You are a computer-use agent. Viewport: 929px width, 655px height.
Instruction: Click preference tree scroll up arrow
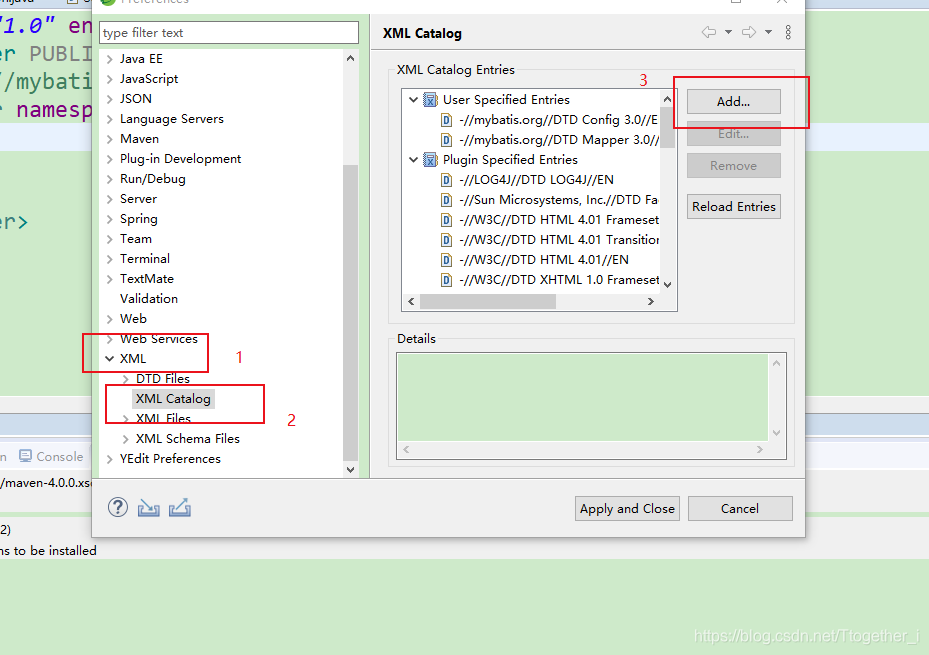coord(350,58)
